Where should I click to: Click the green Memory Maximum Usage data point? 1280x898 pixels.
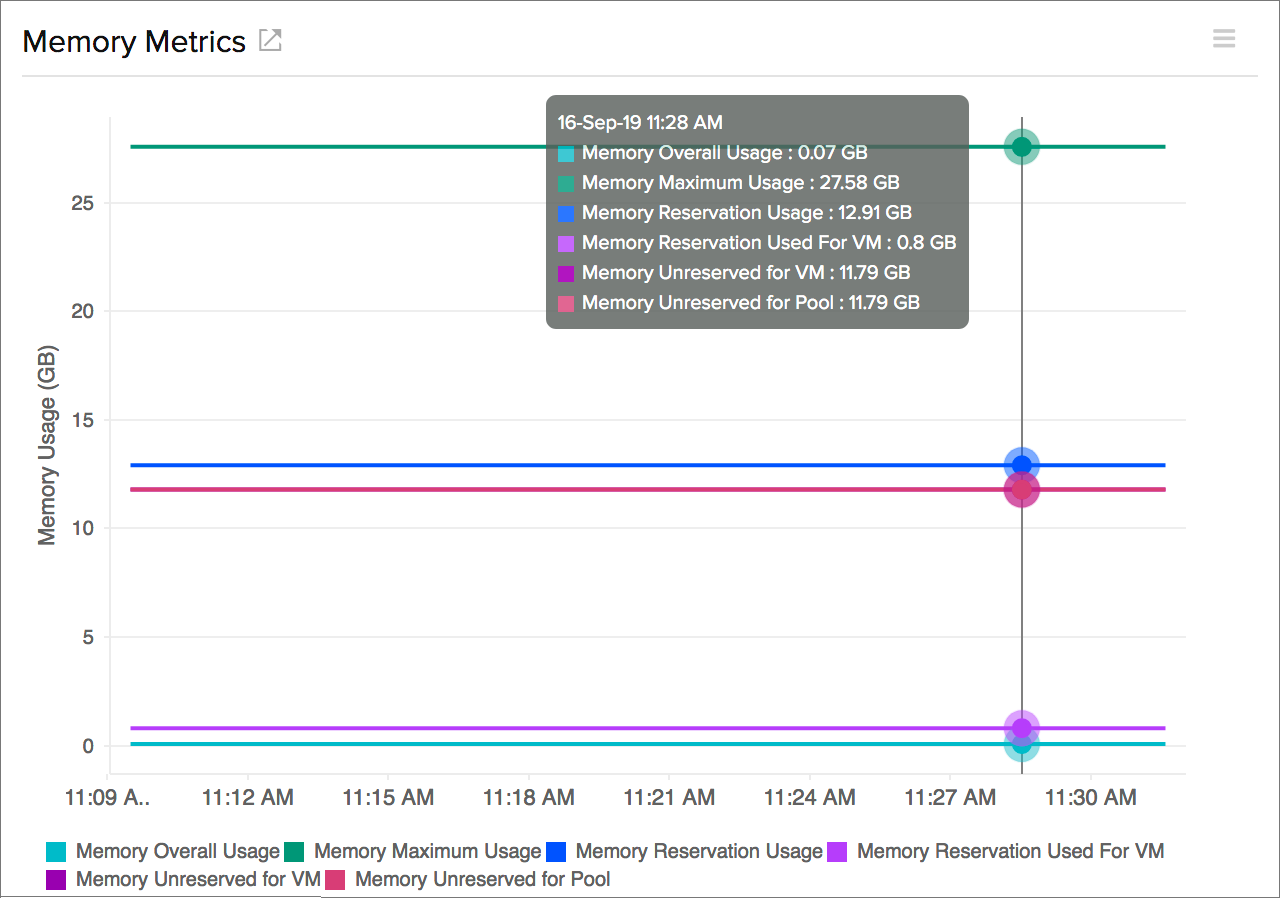[1021, 147]
